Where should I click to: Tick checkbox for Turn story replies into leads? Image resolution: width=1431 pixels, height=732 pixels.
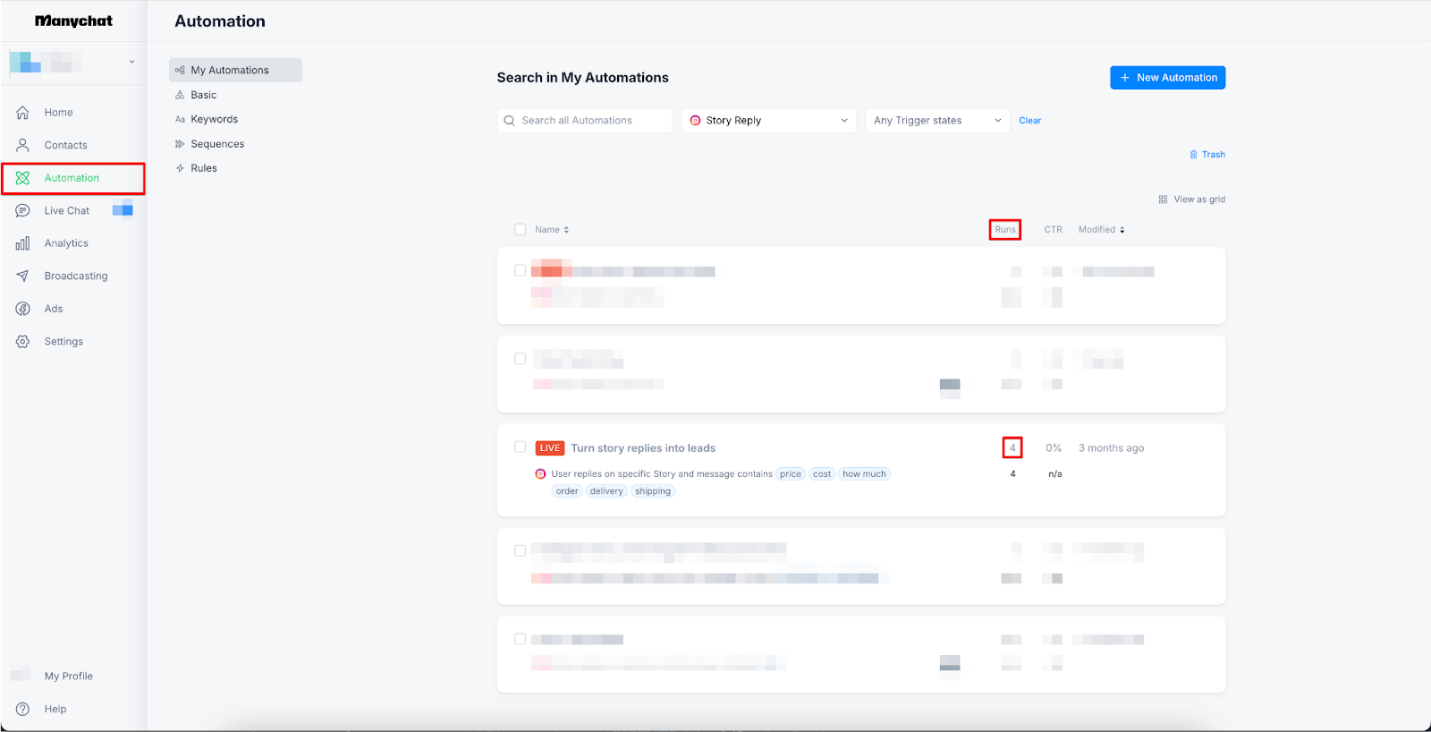[x=520, y=447]
